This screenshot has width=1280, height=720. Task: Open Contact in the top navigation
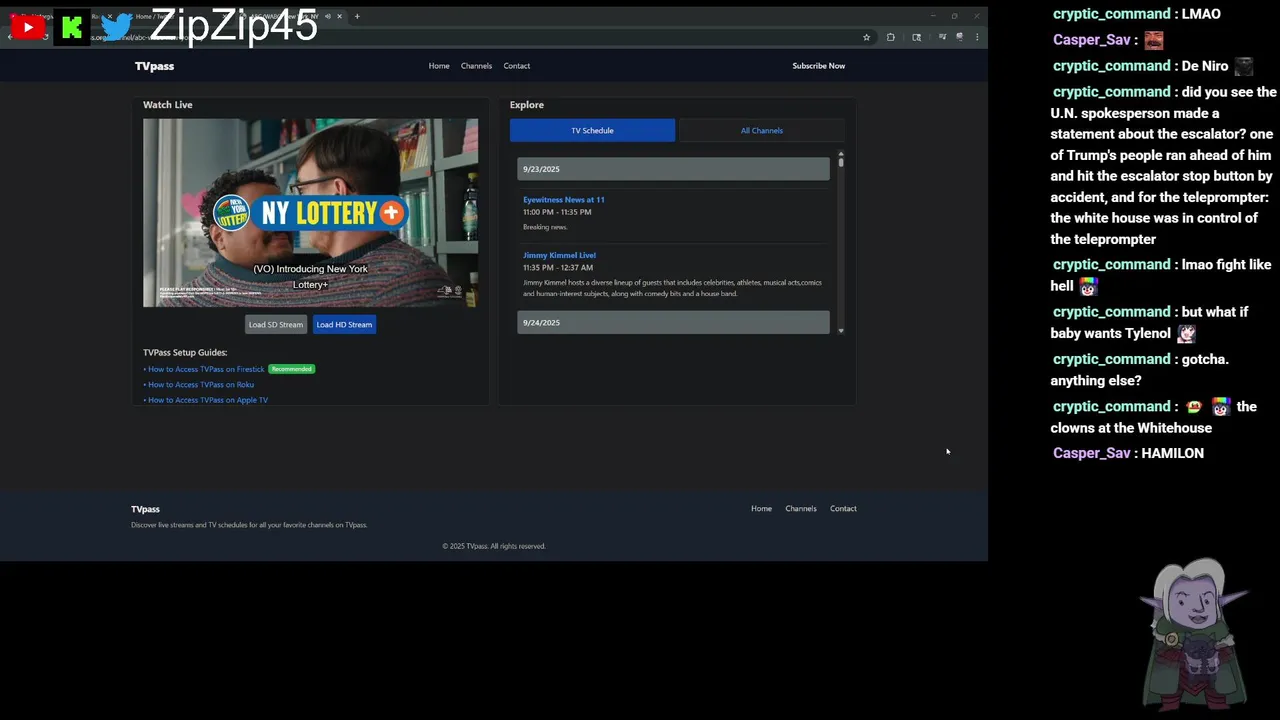coord(517,66)
